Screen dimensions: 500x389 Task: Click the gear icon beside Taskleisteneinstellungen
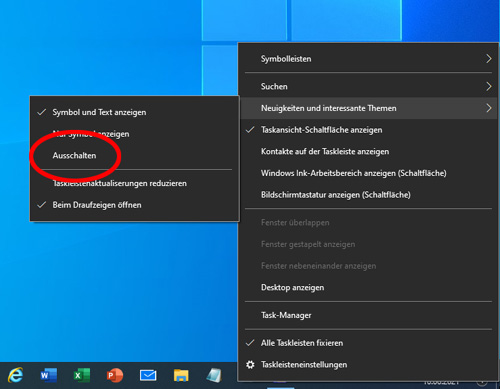[250, 365]
